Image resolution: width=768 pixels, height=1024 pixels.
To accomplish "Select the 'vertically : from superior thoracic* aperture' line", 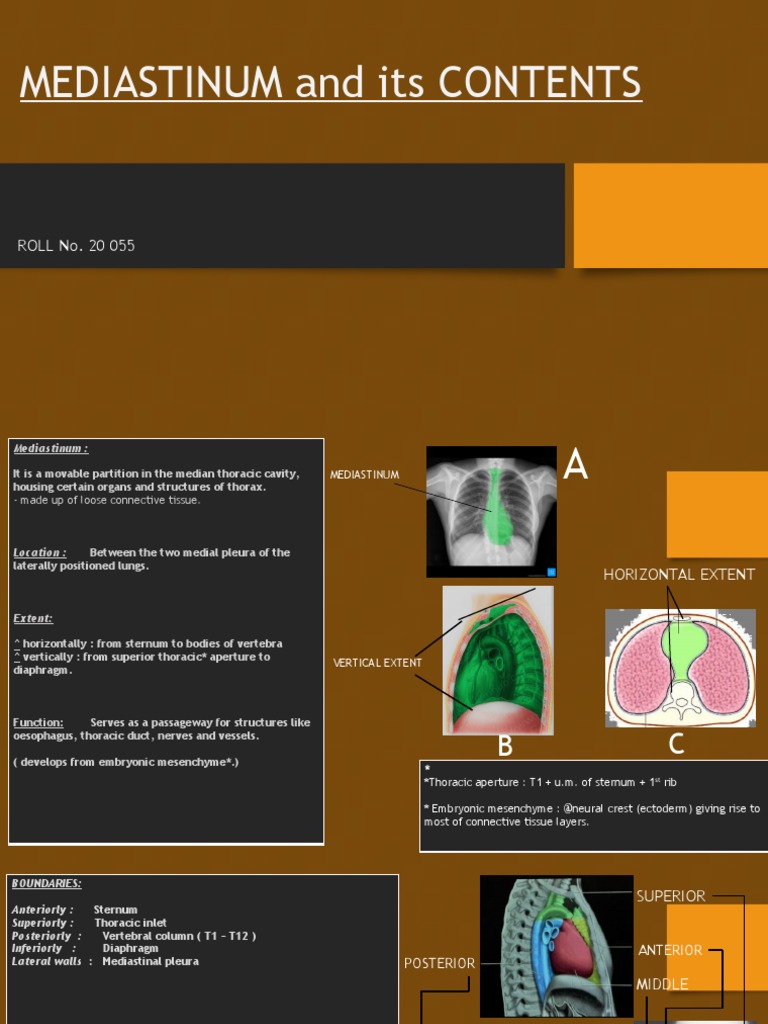I will coord(142,663).
